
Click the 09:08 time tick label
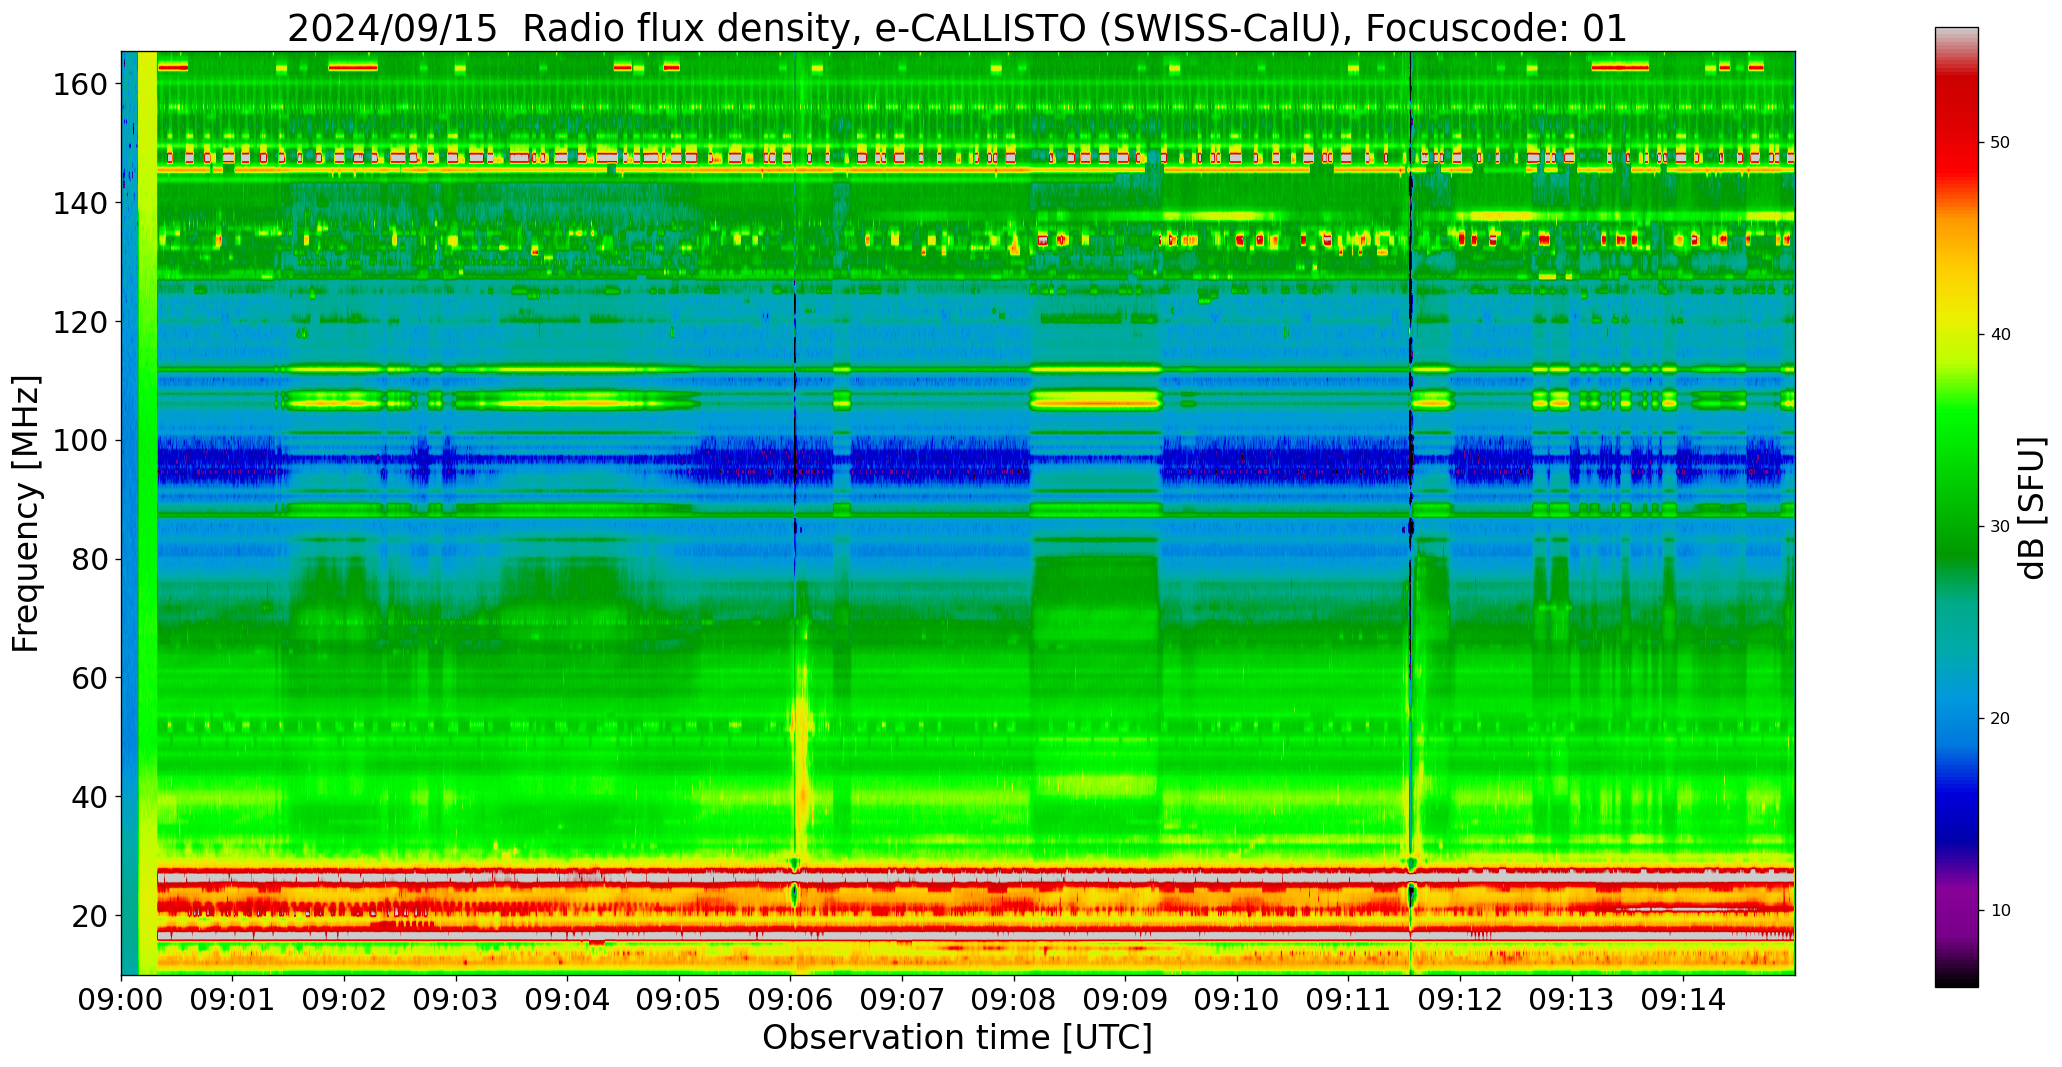(1014, 999)
